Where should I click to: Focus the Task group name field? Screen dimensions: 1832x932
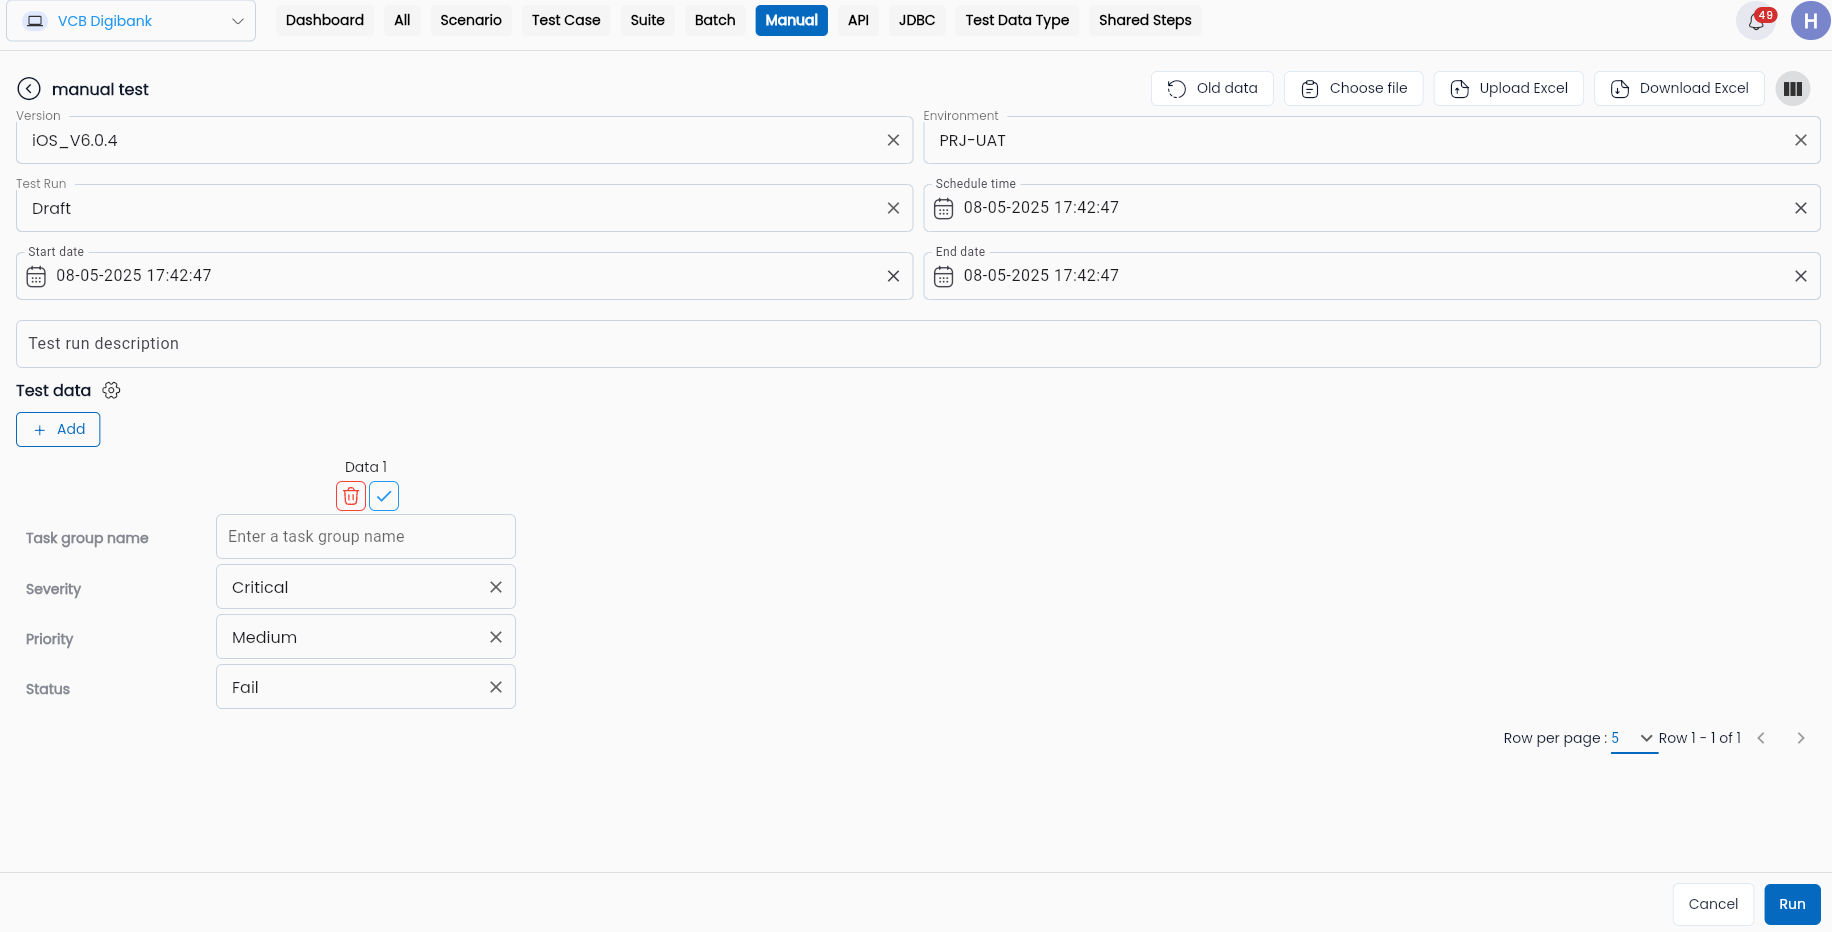coord(366,537)
